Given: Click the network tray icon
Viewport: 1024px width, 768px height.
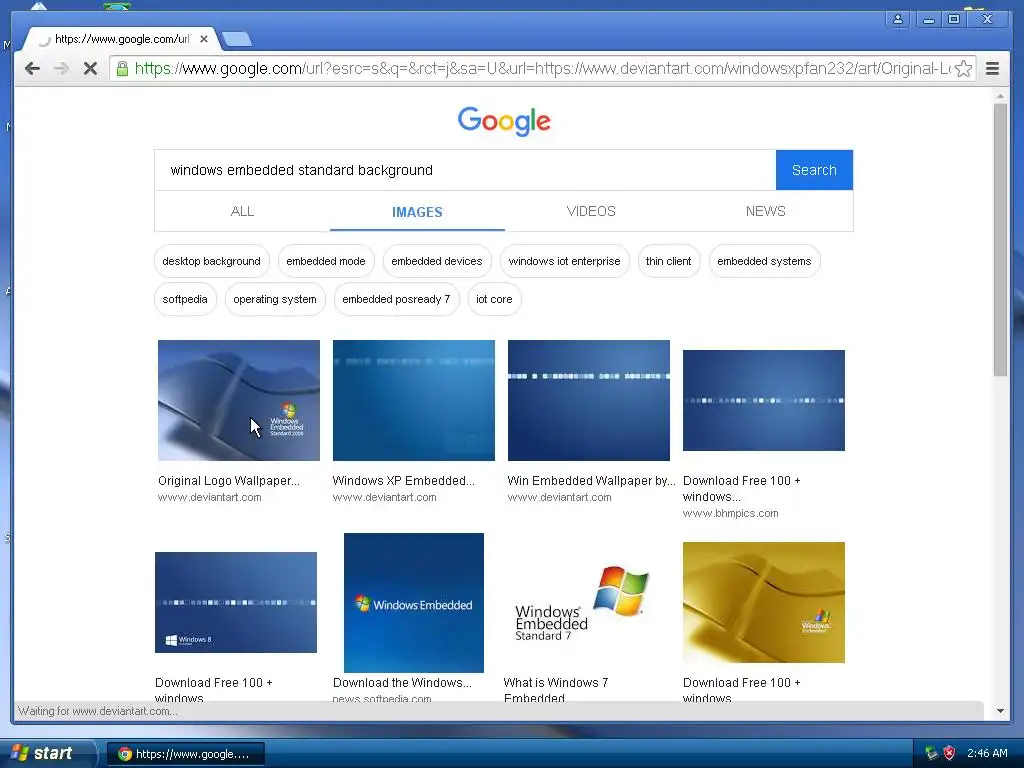Looking at the screenshot, I should (x=931, y=753).
